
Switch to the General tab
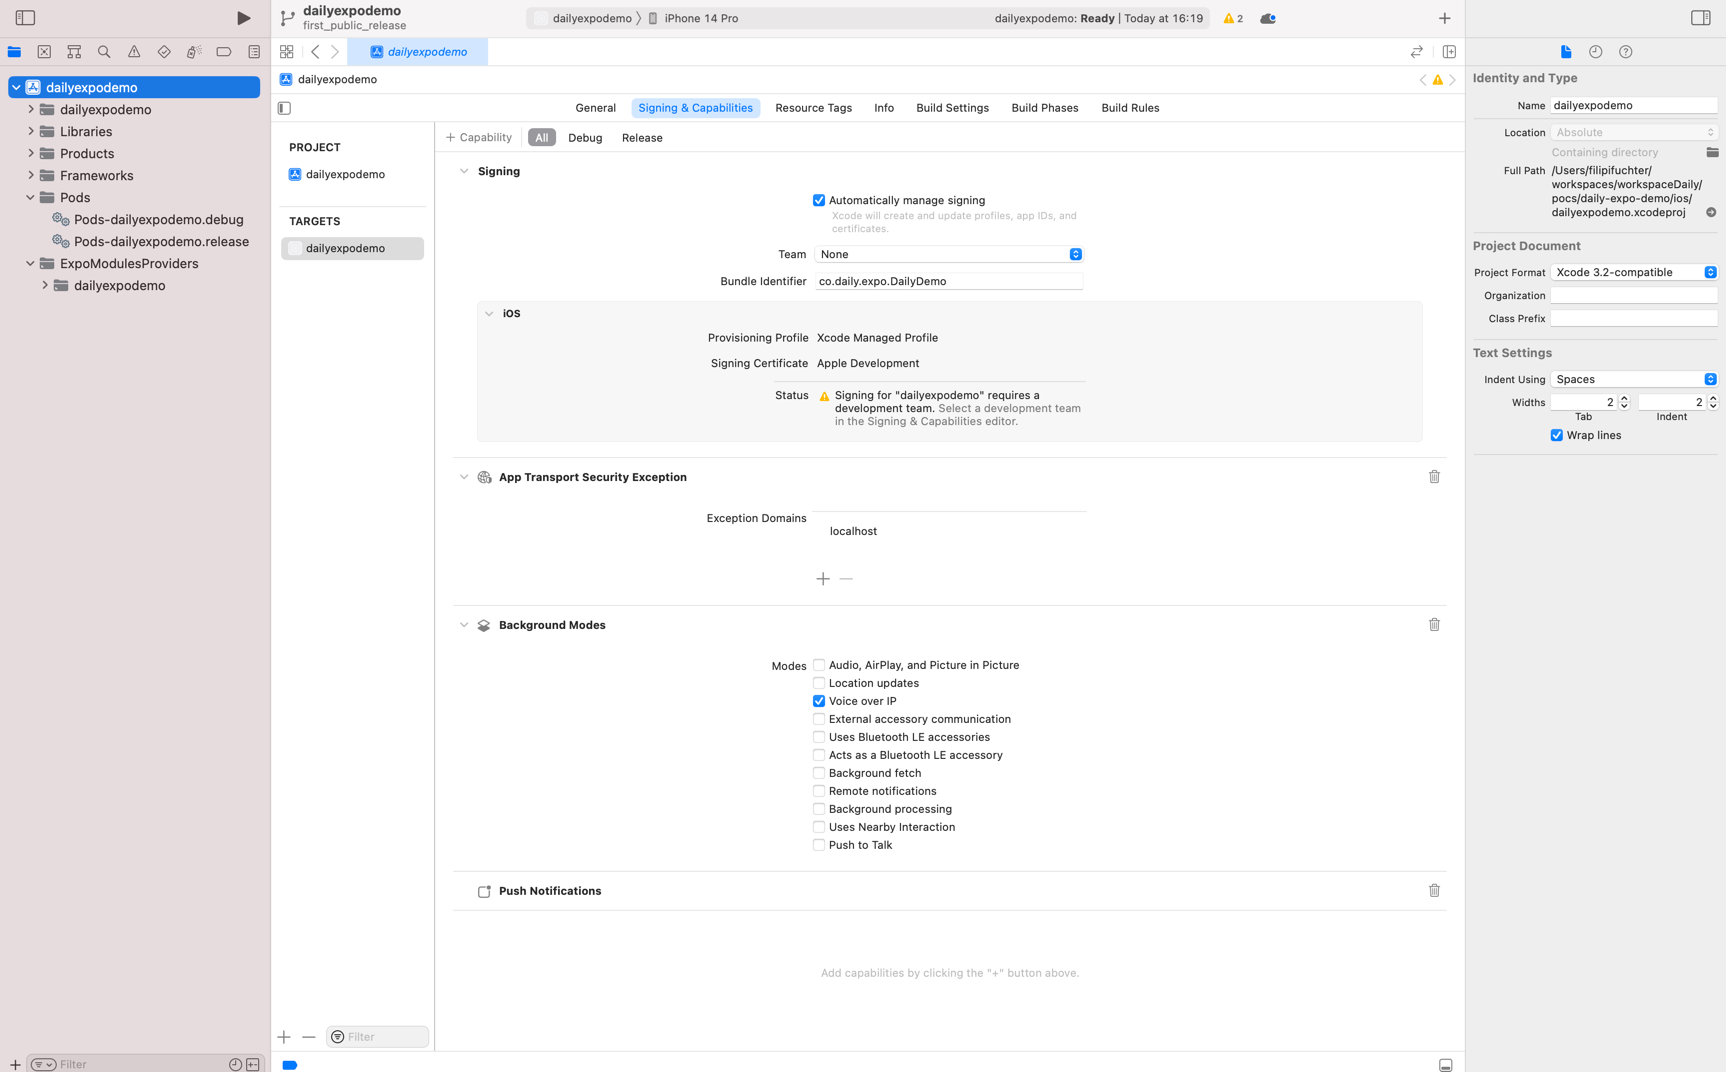[x=595, y=108]
